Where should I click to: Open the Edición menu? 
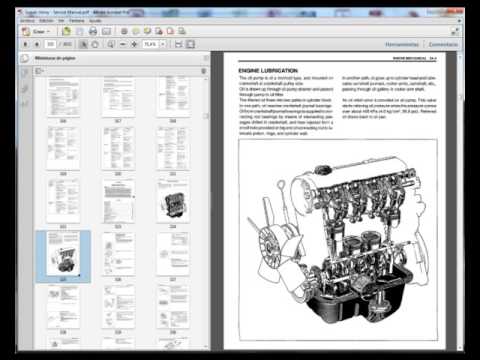[46, 21]
